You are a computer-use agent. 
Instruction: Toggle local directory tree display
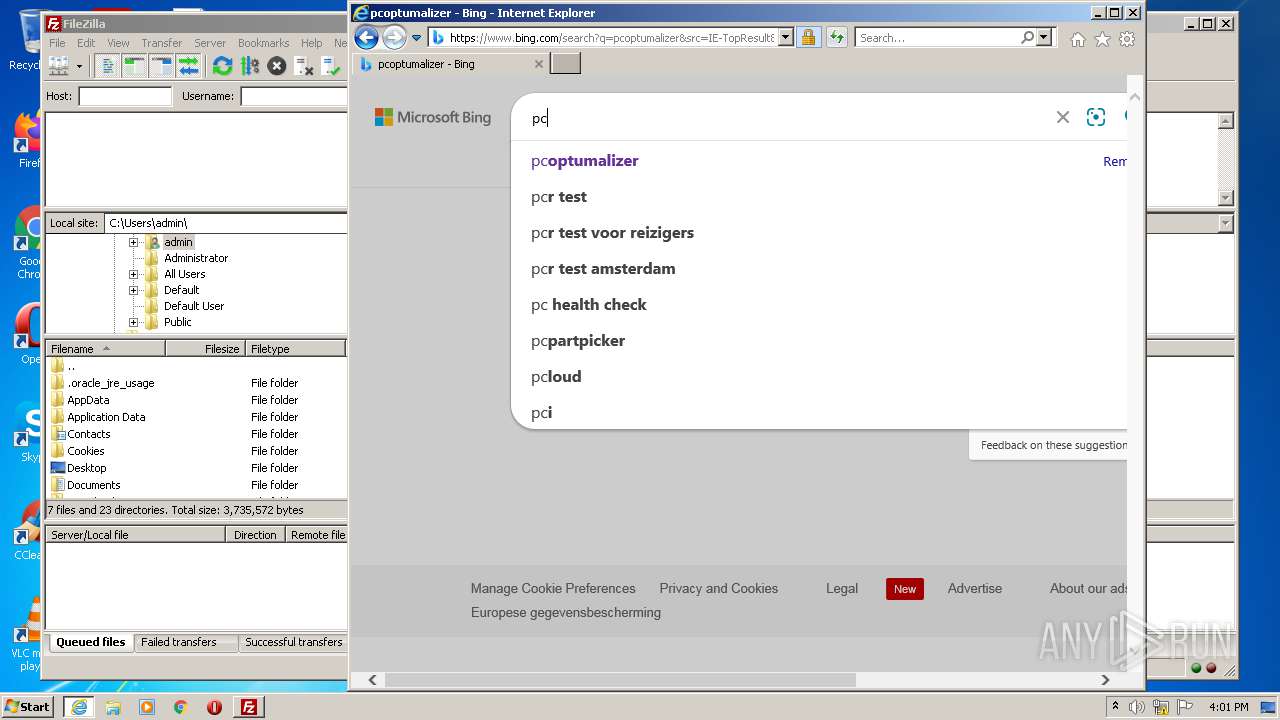coord(134,66)
